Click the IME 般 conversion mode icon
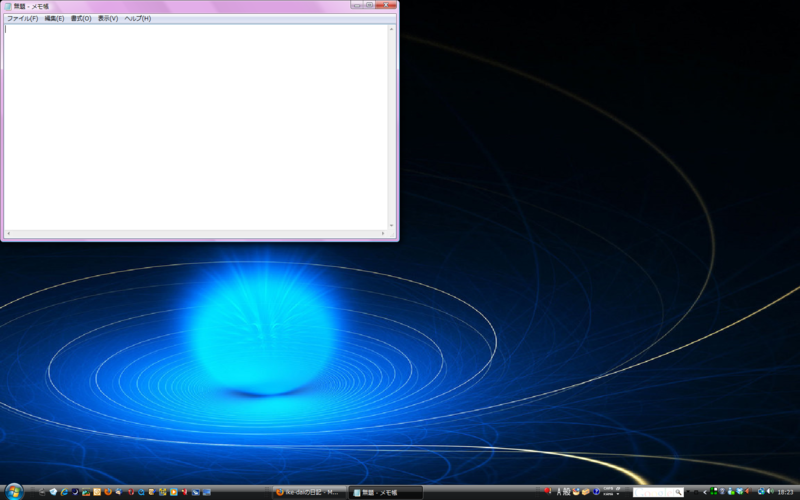Viewport: 800px width, 500px height. [x=567, y=492]
